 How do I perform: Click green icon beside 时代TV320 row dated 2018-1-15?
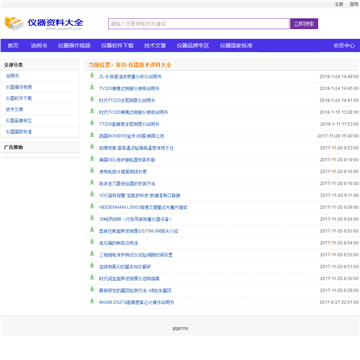(92, 111)
